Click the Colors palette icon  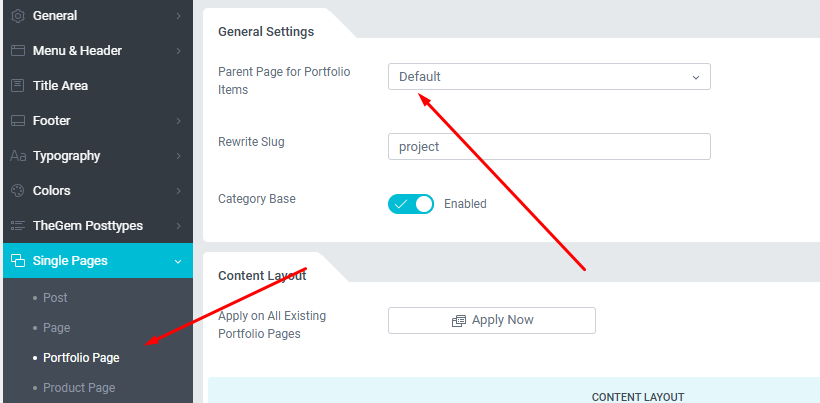pyautogui.click(x=18, y=191)
